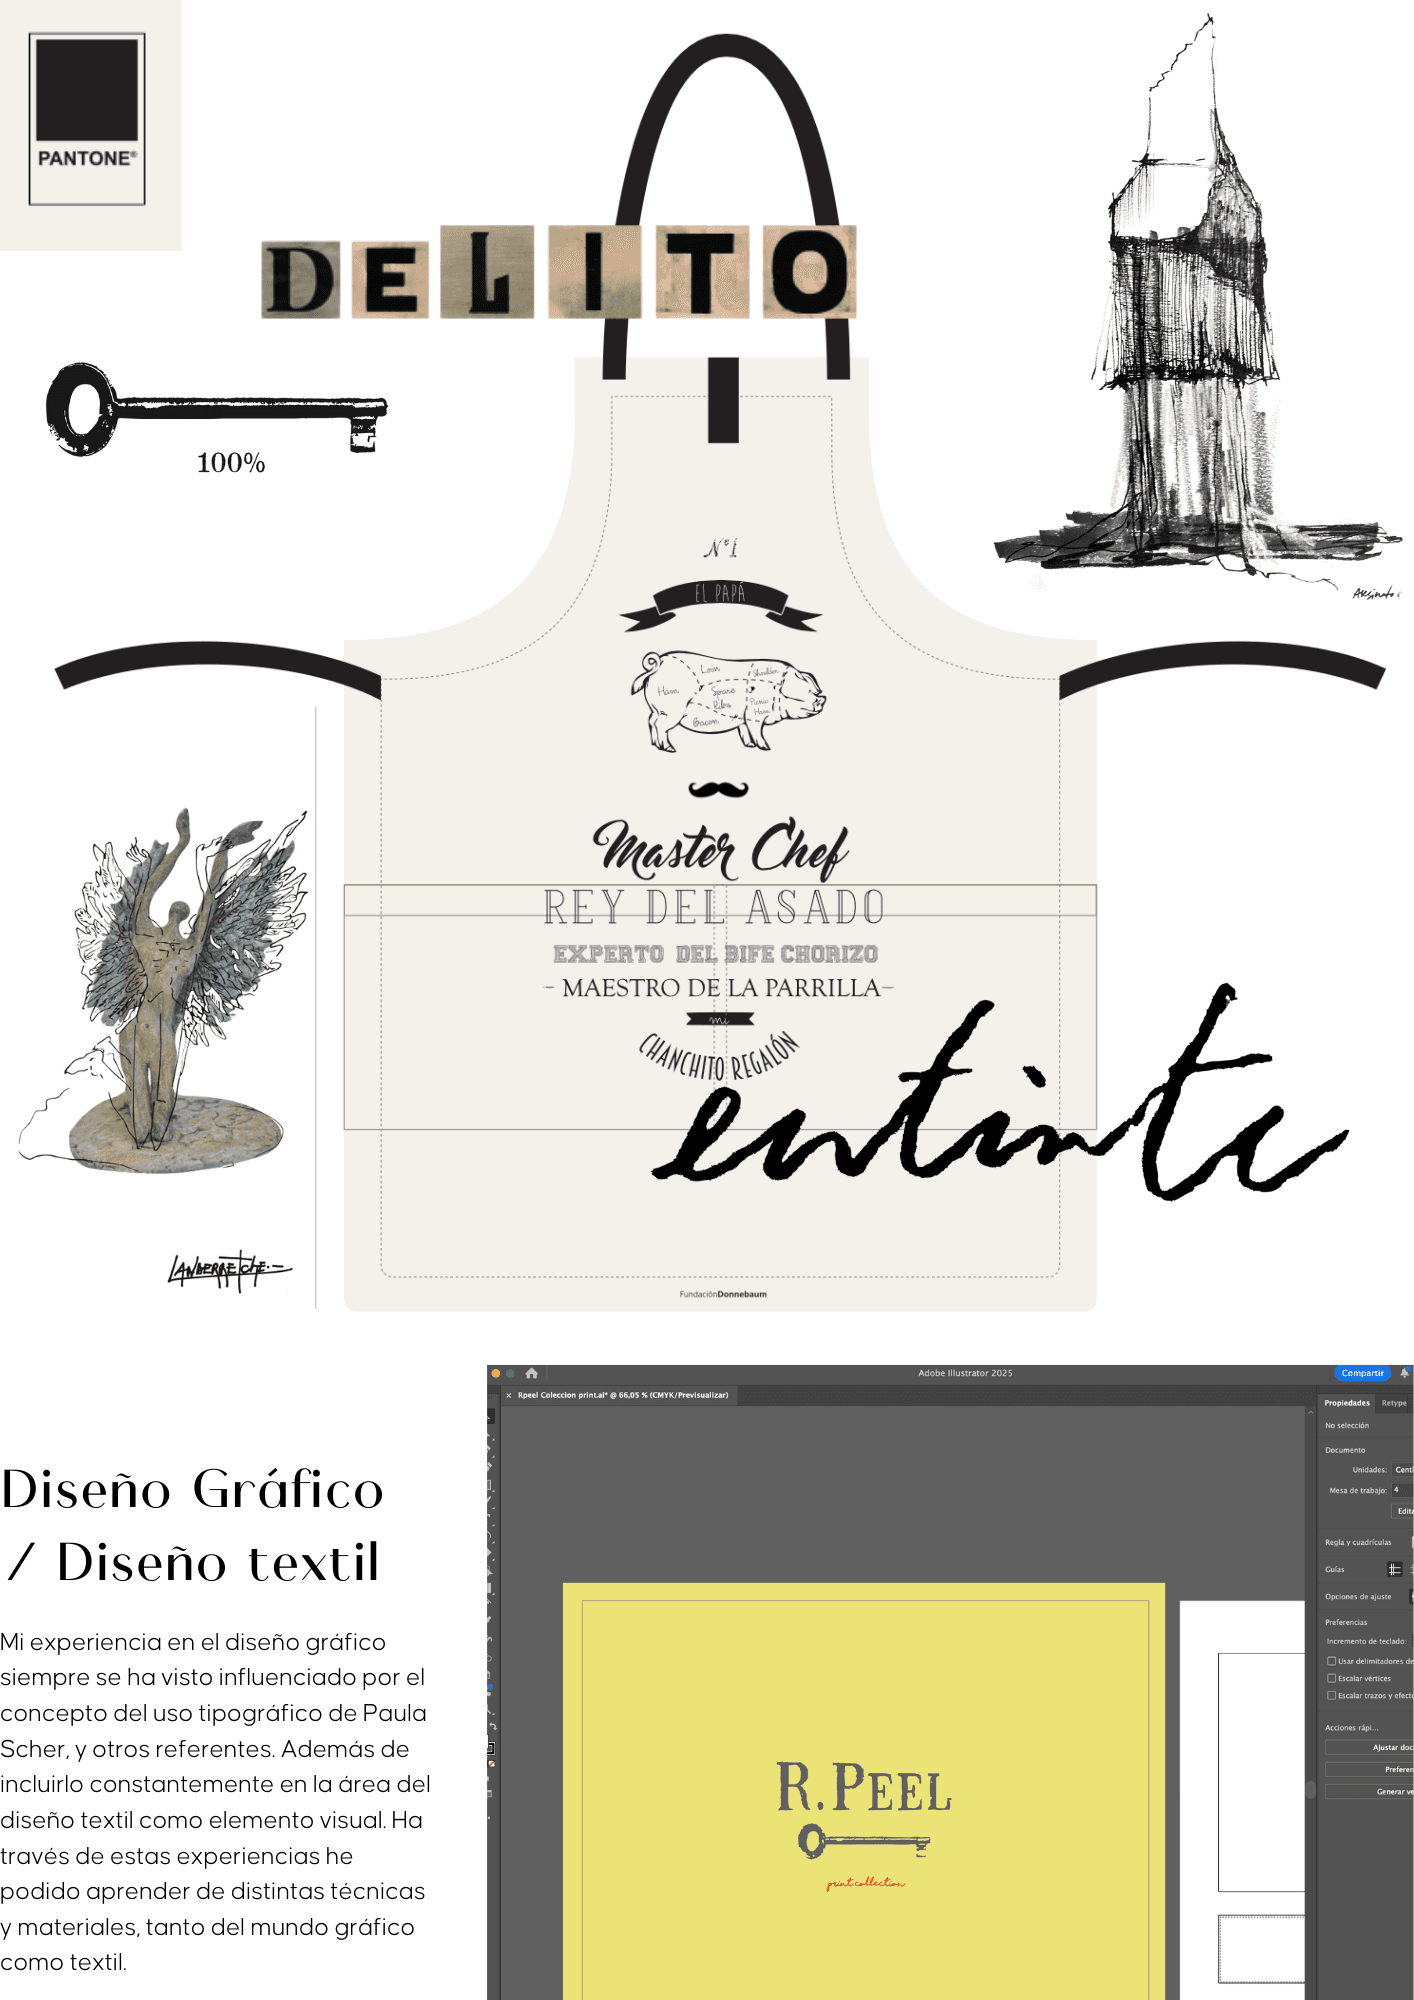Click the Home icon in Illustrator

pos(531,1373)
